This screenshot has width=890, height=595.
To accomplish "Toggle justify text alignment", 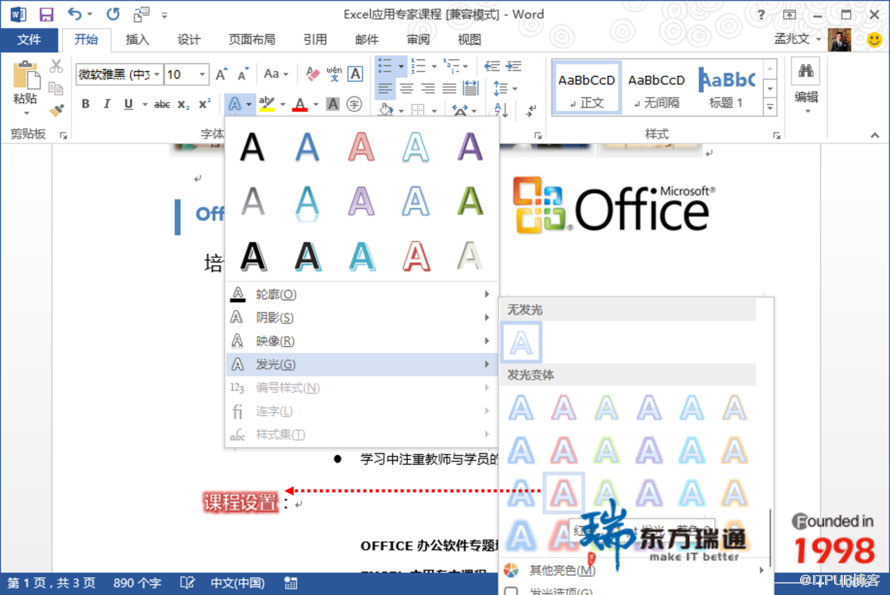I will coord(449,89).
